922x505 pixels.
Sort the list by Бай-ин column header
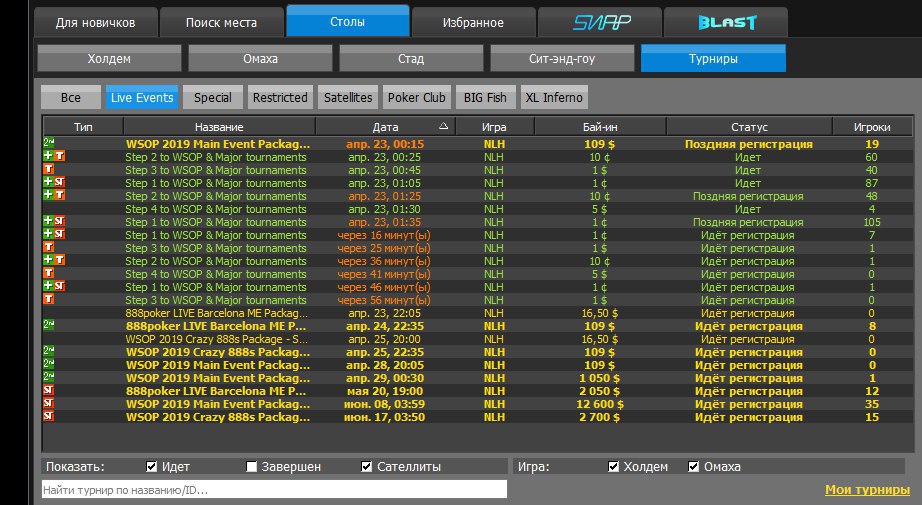(x=599, y=127)
